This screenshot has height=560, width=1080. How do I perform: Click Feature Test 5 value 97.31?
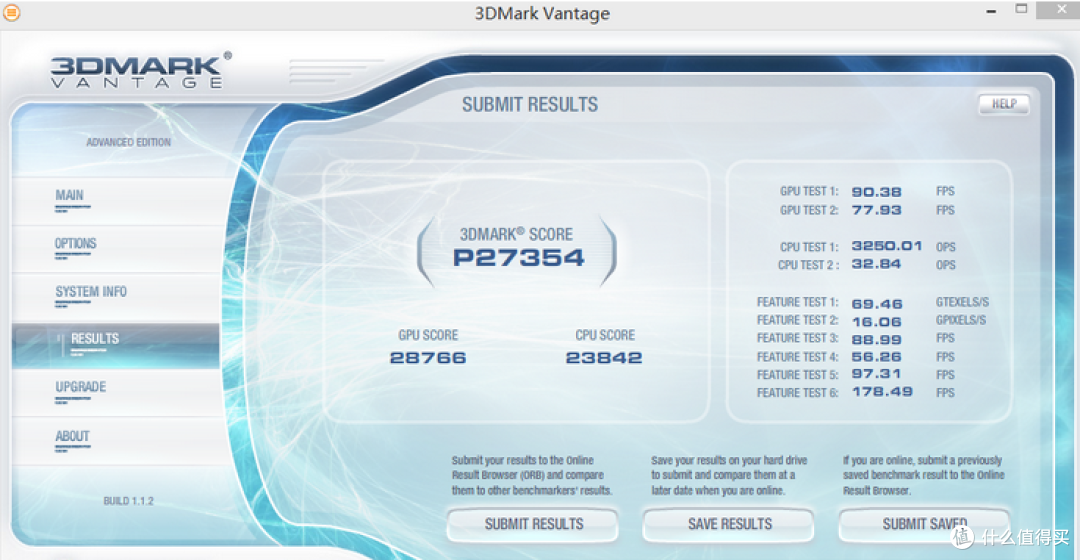tap(876, 374)
